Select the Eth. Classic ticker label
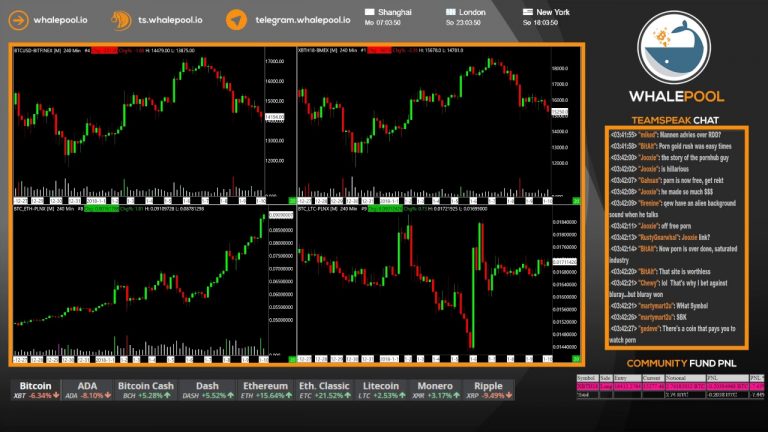The width and height of the screenshot is (768, 432). (324, 386)
